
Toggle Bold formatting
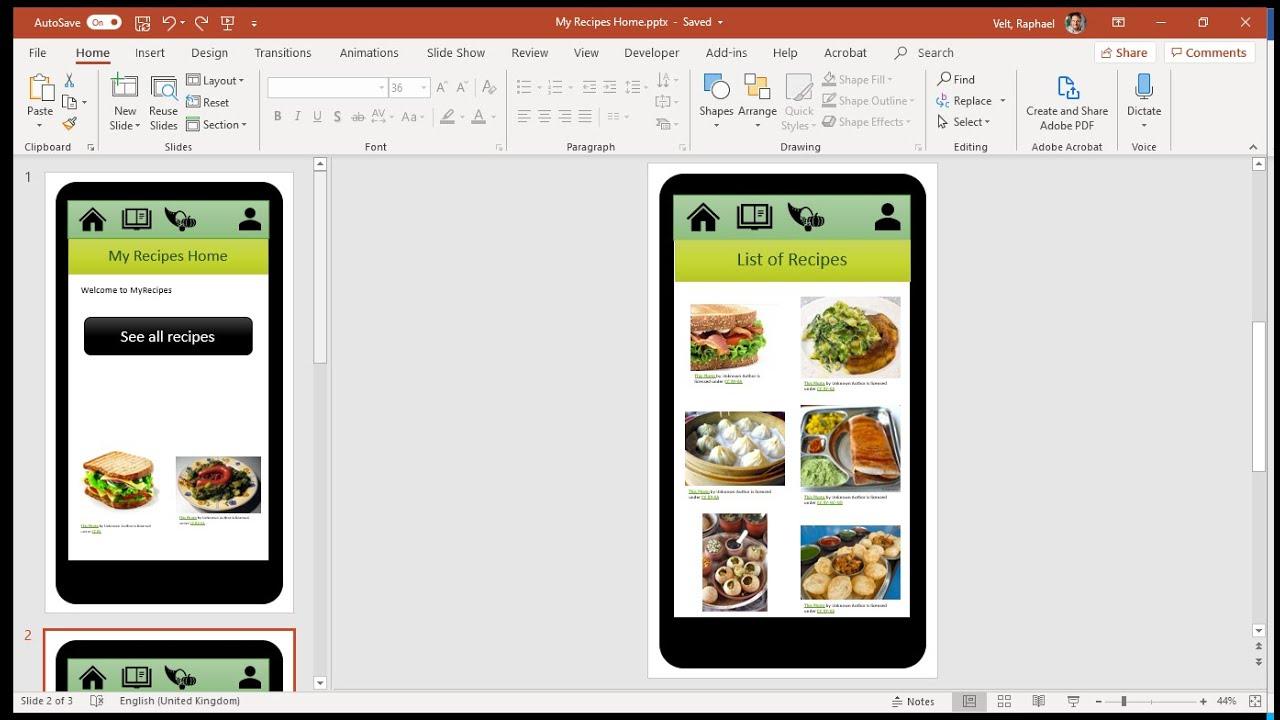277,117
